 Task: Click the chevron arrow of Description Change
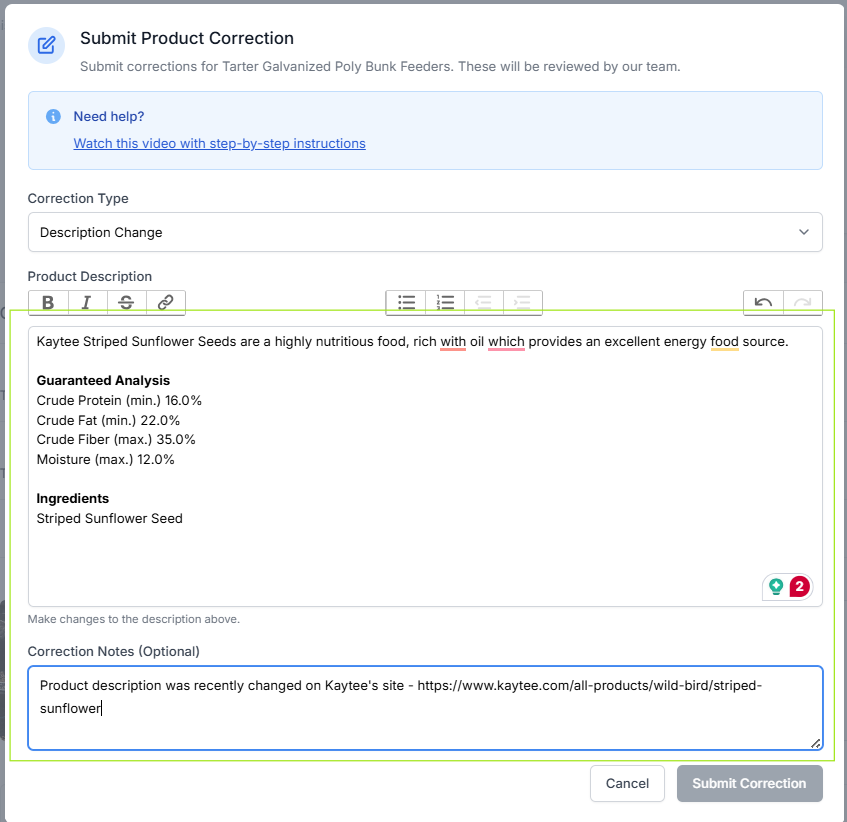tap(804, 232)
